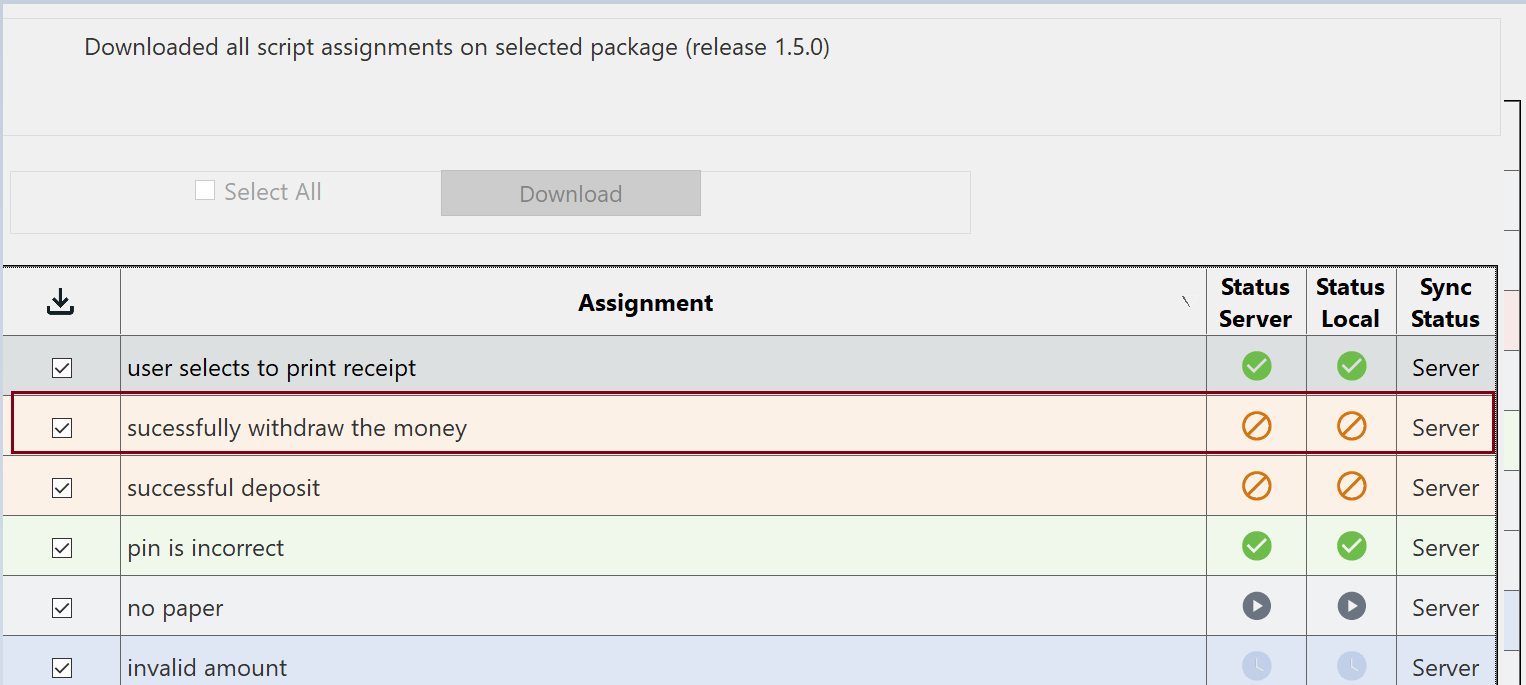Click Status Server blocked icon for withdraw money
The image size is (1526, 685).
[x=1256, y=427]
